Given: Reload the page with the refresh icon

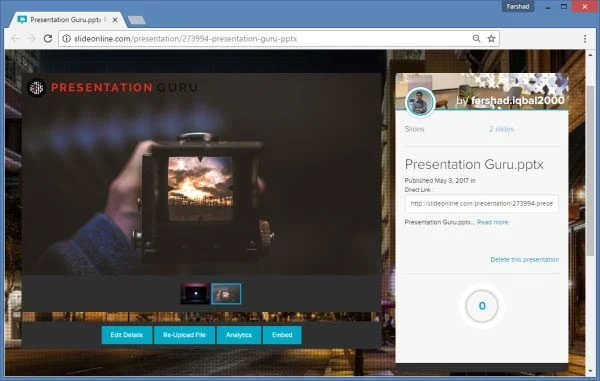Looking at the screenshot, I should 47,38.
